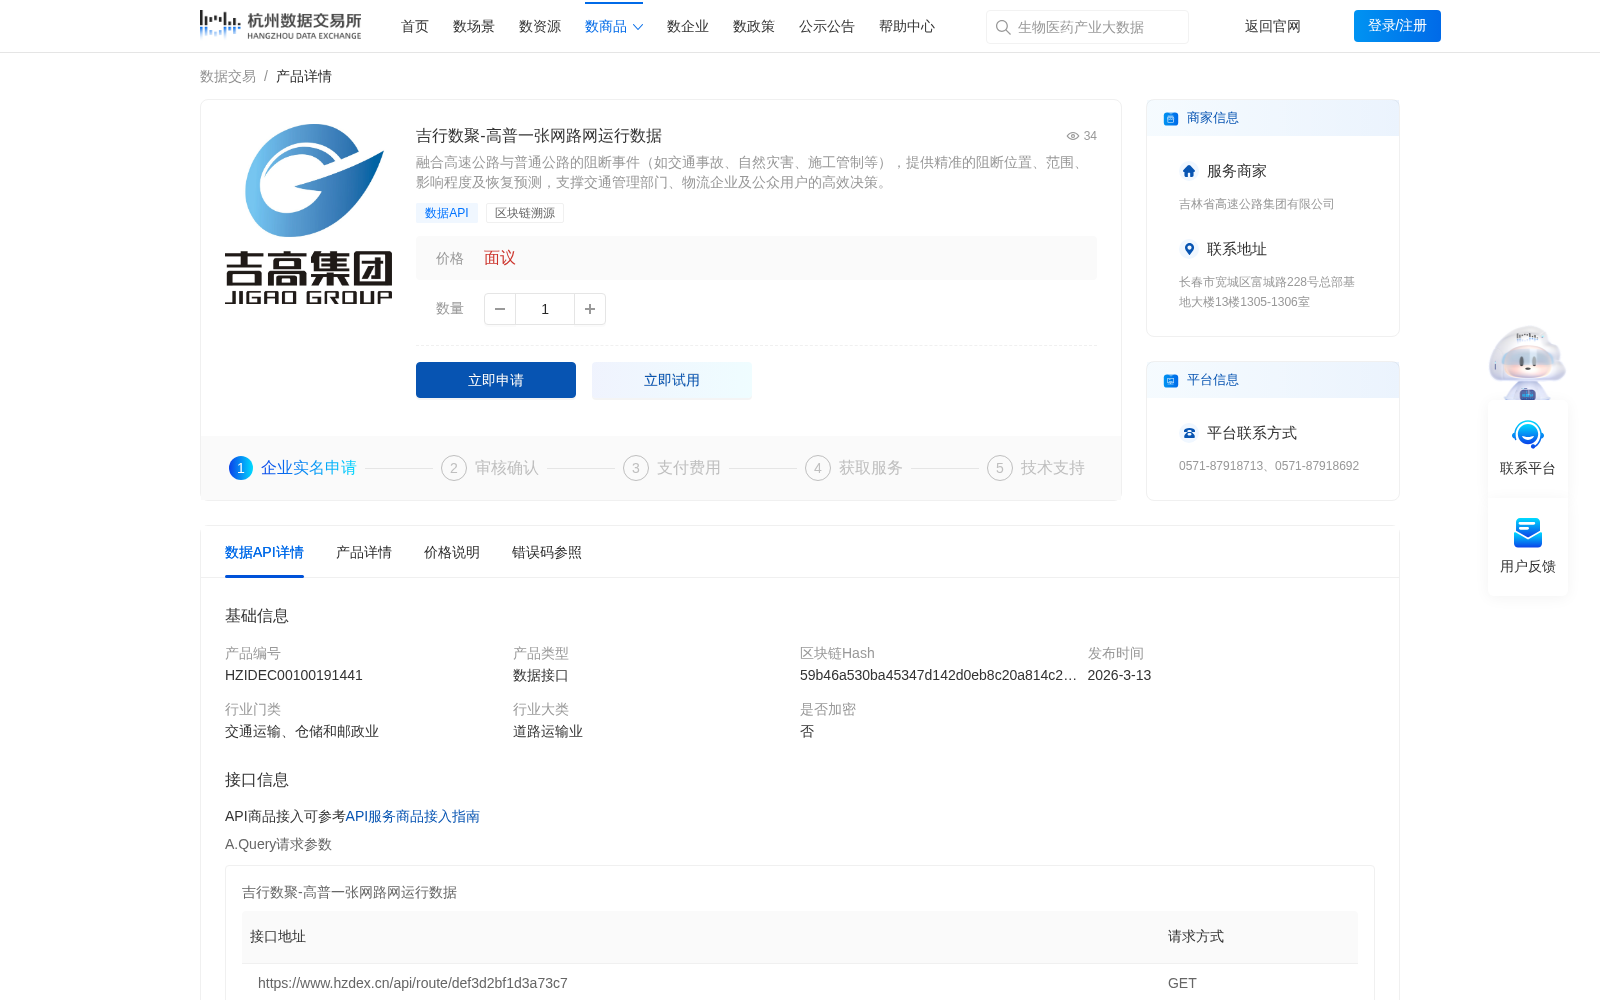Click the 区块链溯源 tag

525,213
